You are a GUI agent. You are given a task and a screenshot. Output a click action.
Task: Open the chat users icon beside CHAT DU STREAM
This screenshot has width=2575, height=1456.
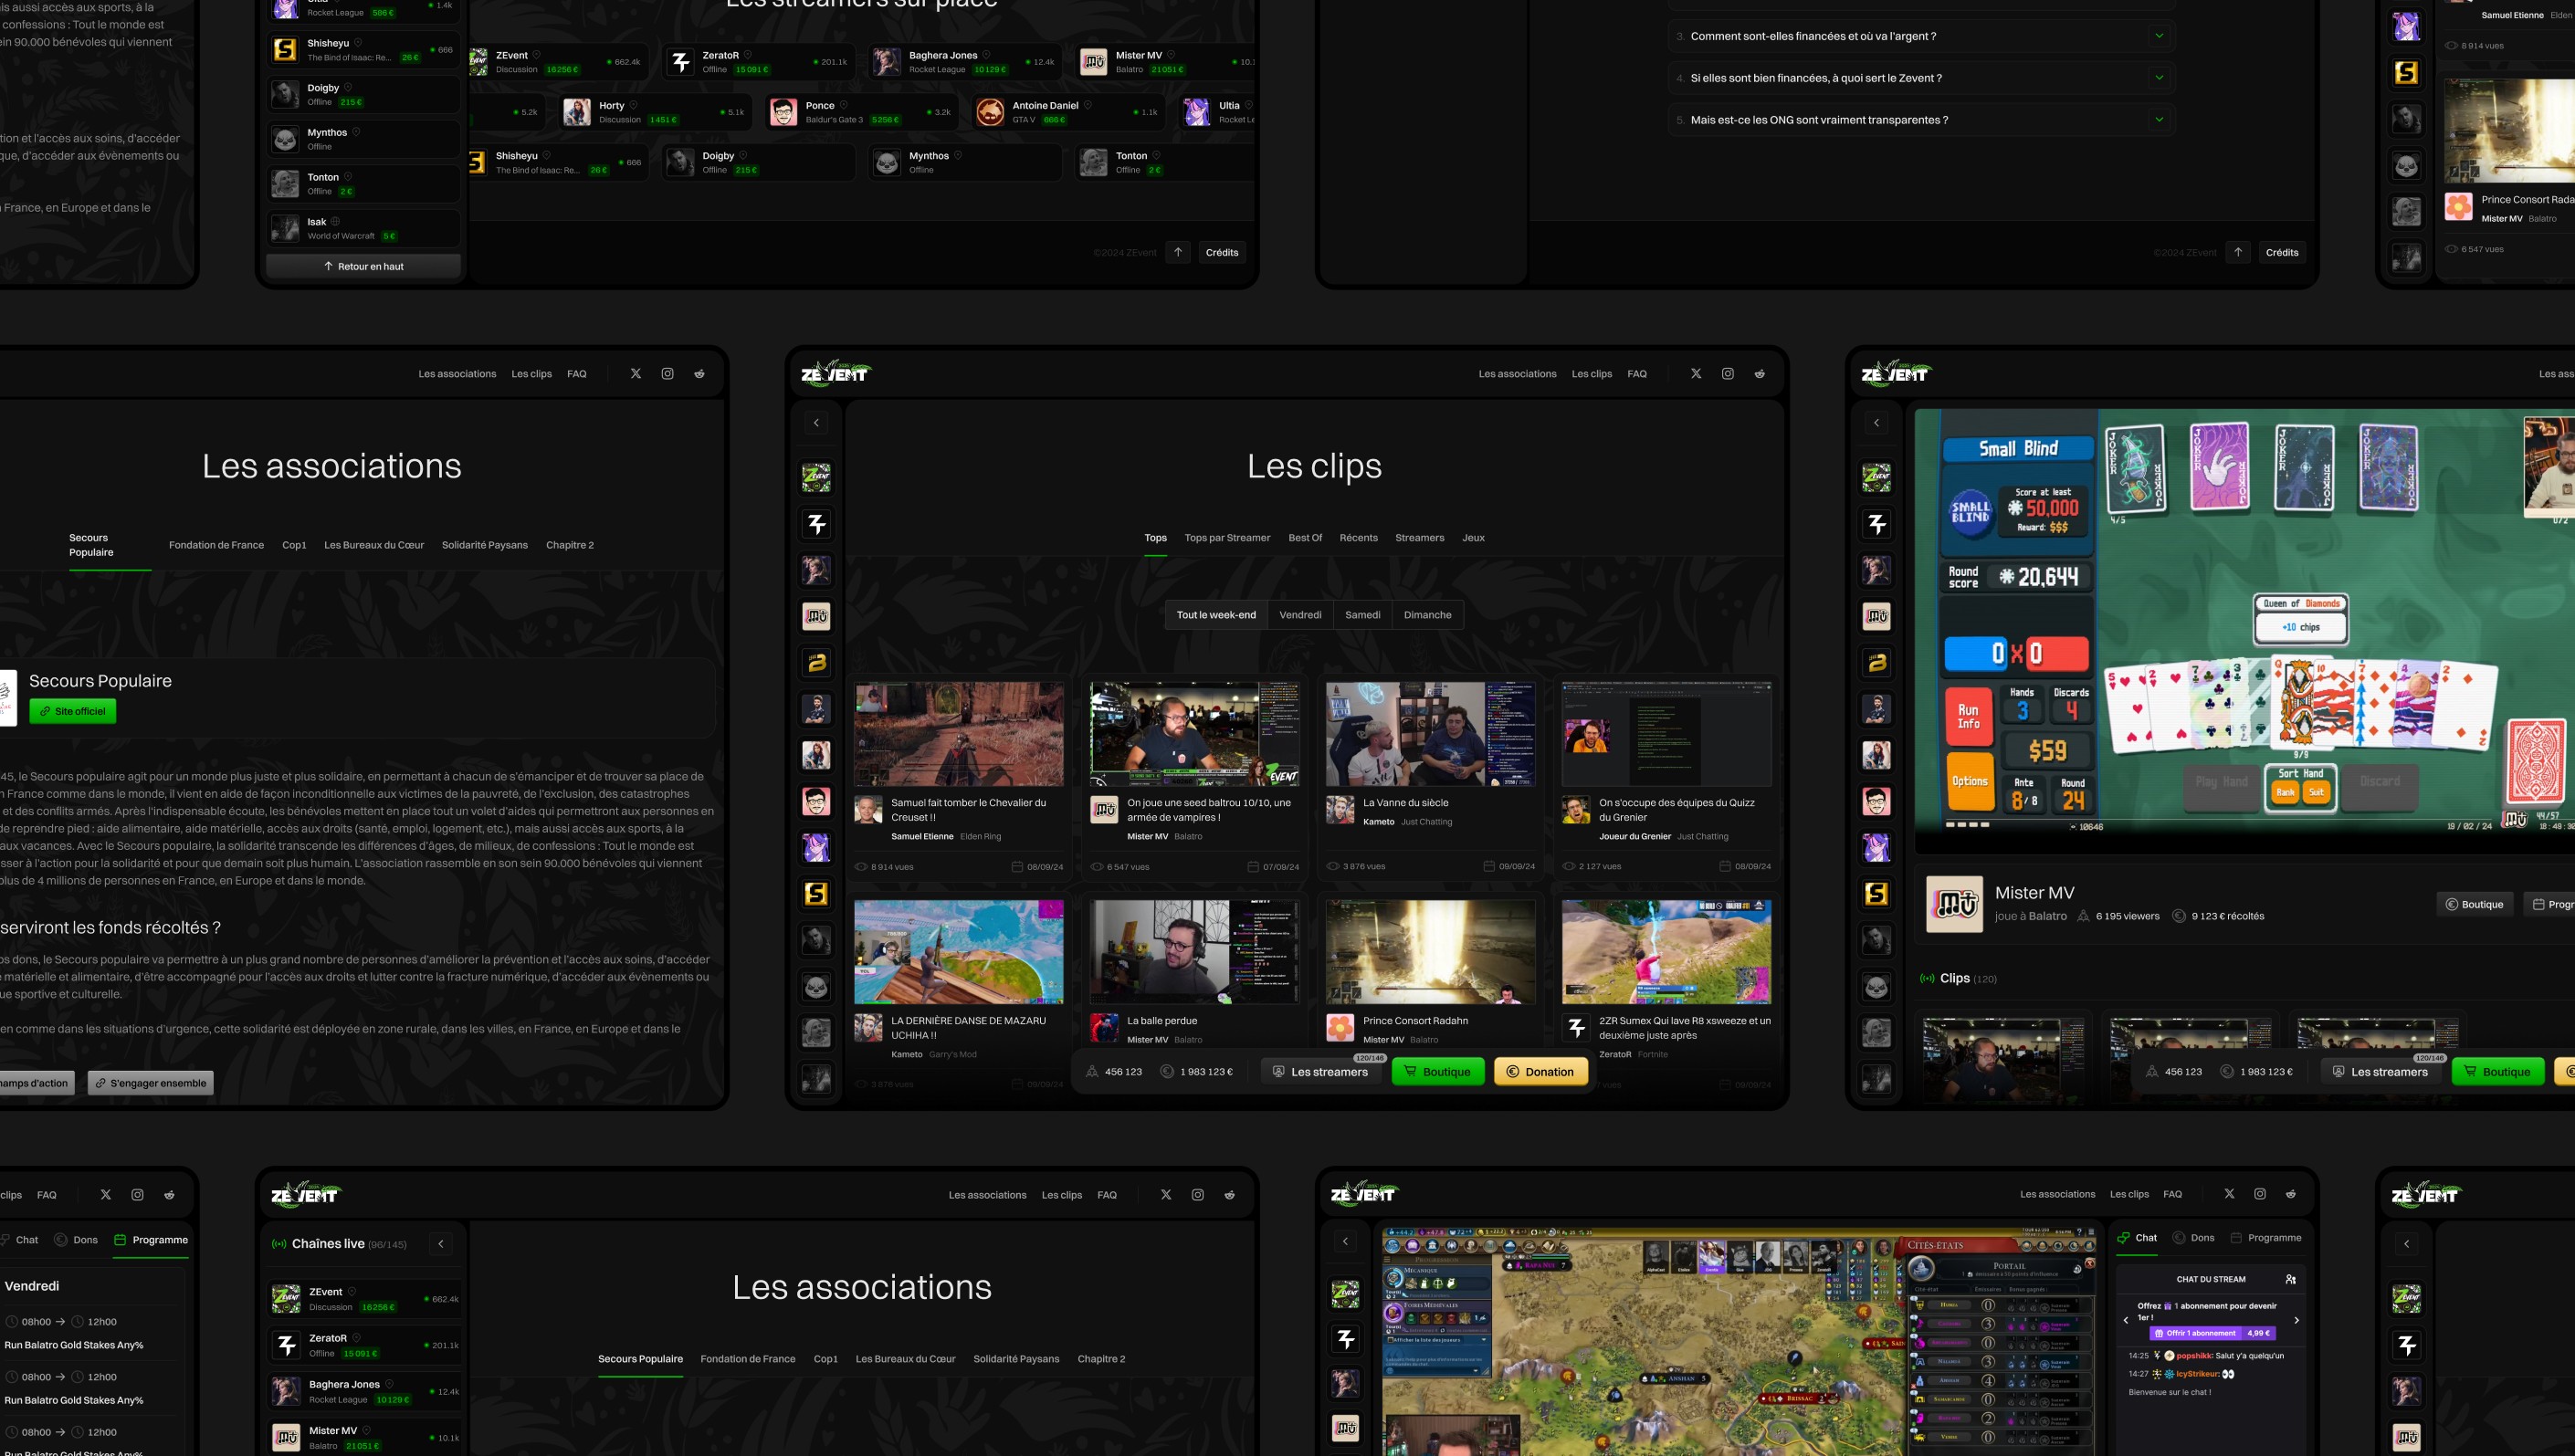click(2290, 1279)
